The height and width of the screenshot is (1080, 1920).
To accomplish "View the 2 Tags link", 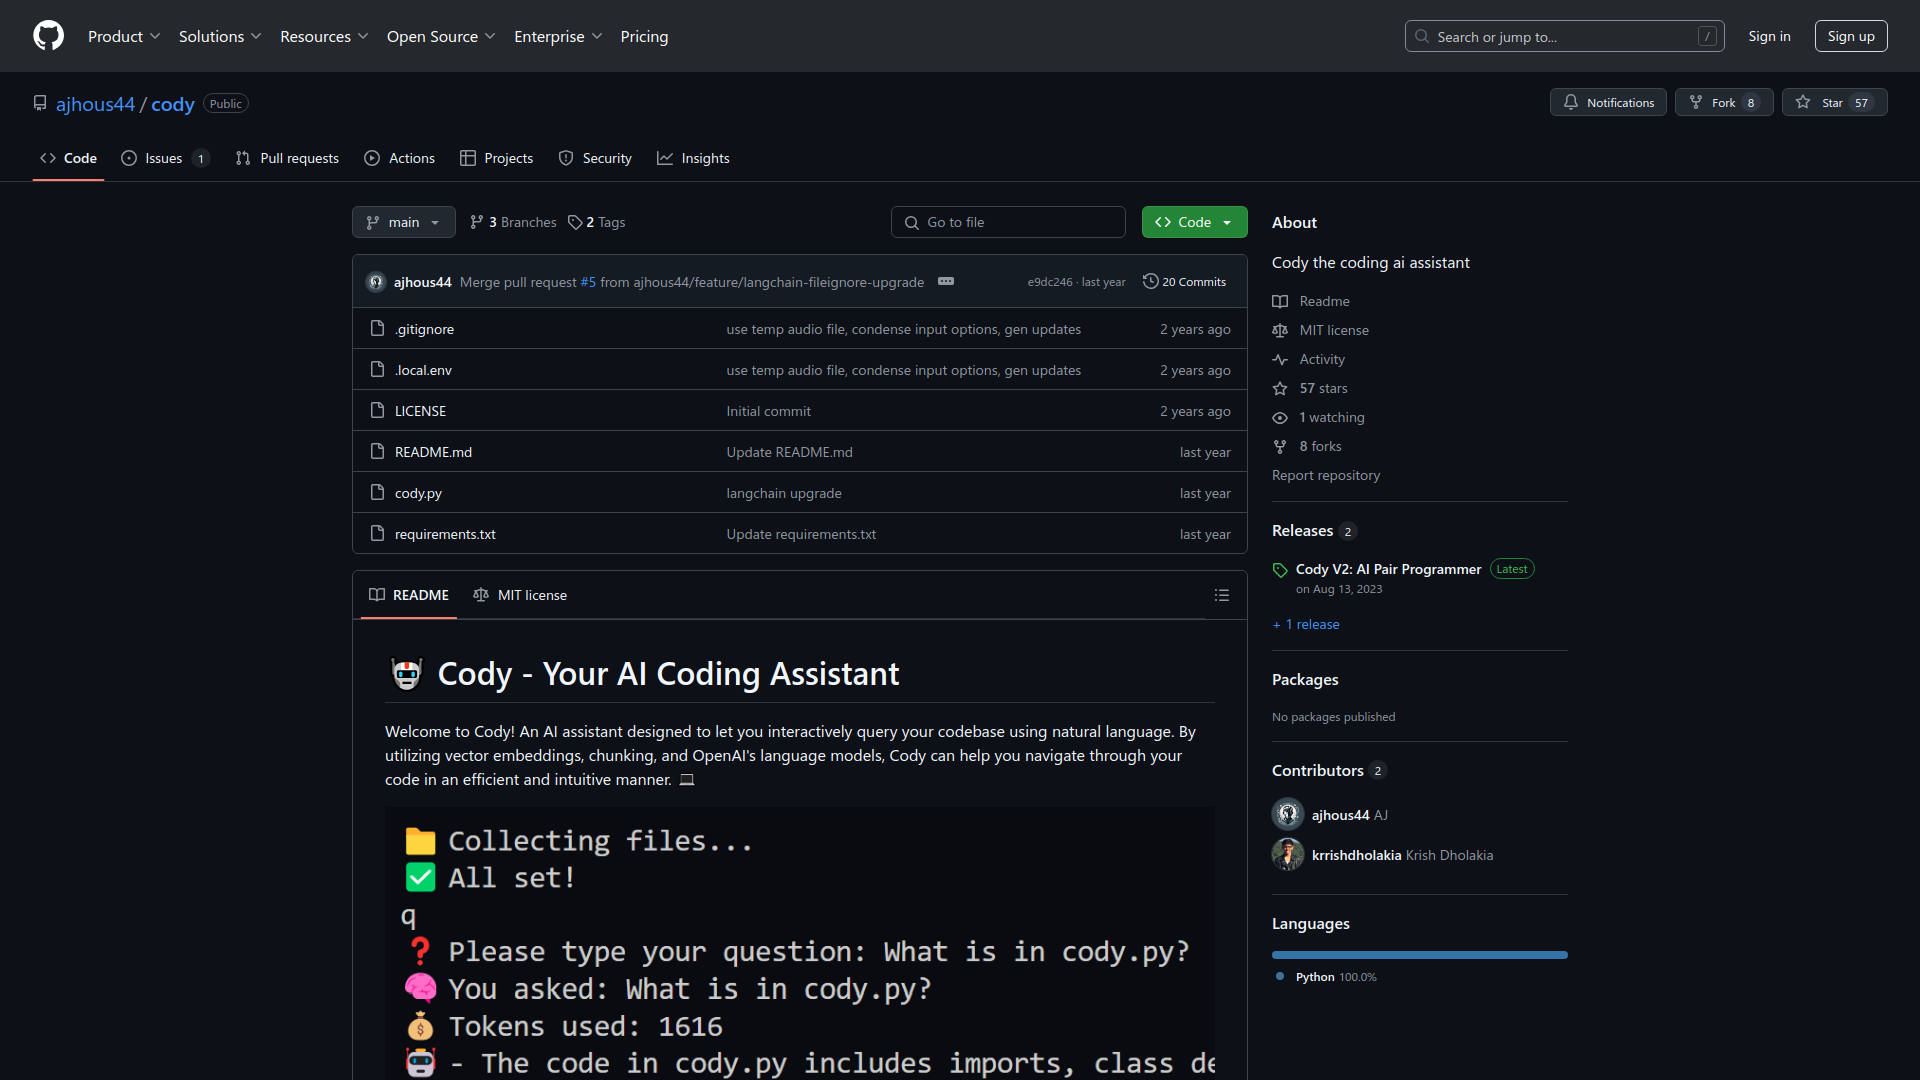I will click(x=597, y=222).
